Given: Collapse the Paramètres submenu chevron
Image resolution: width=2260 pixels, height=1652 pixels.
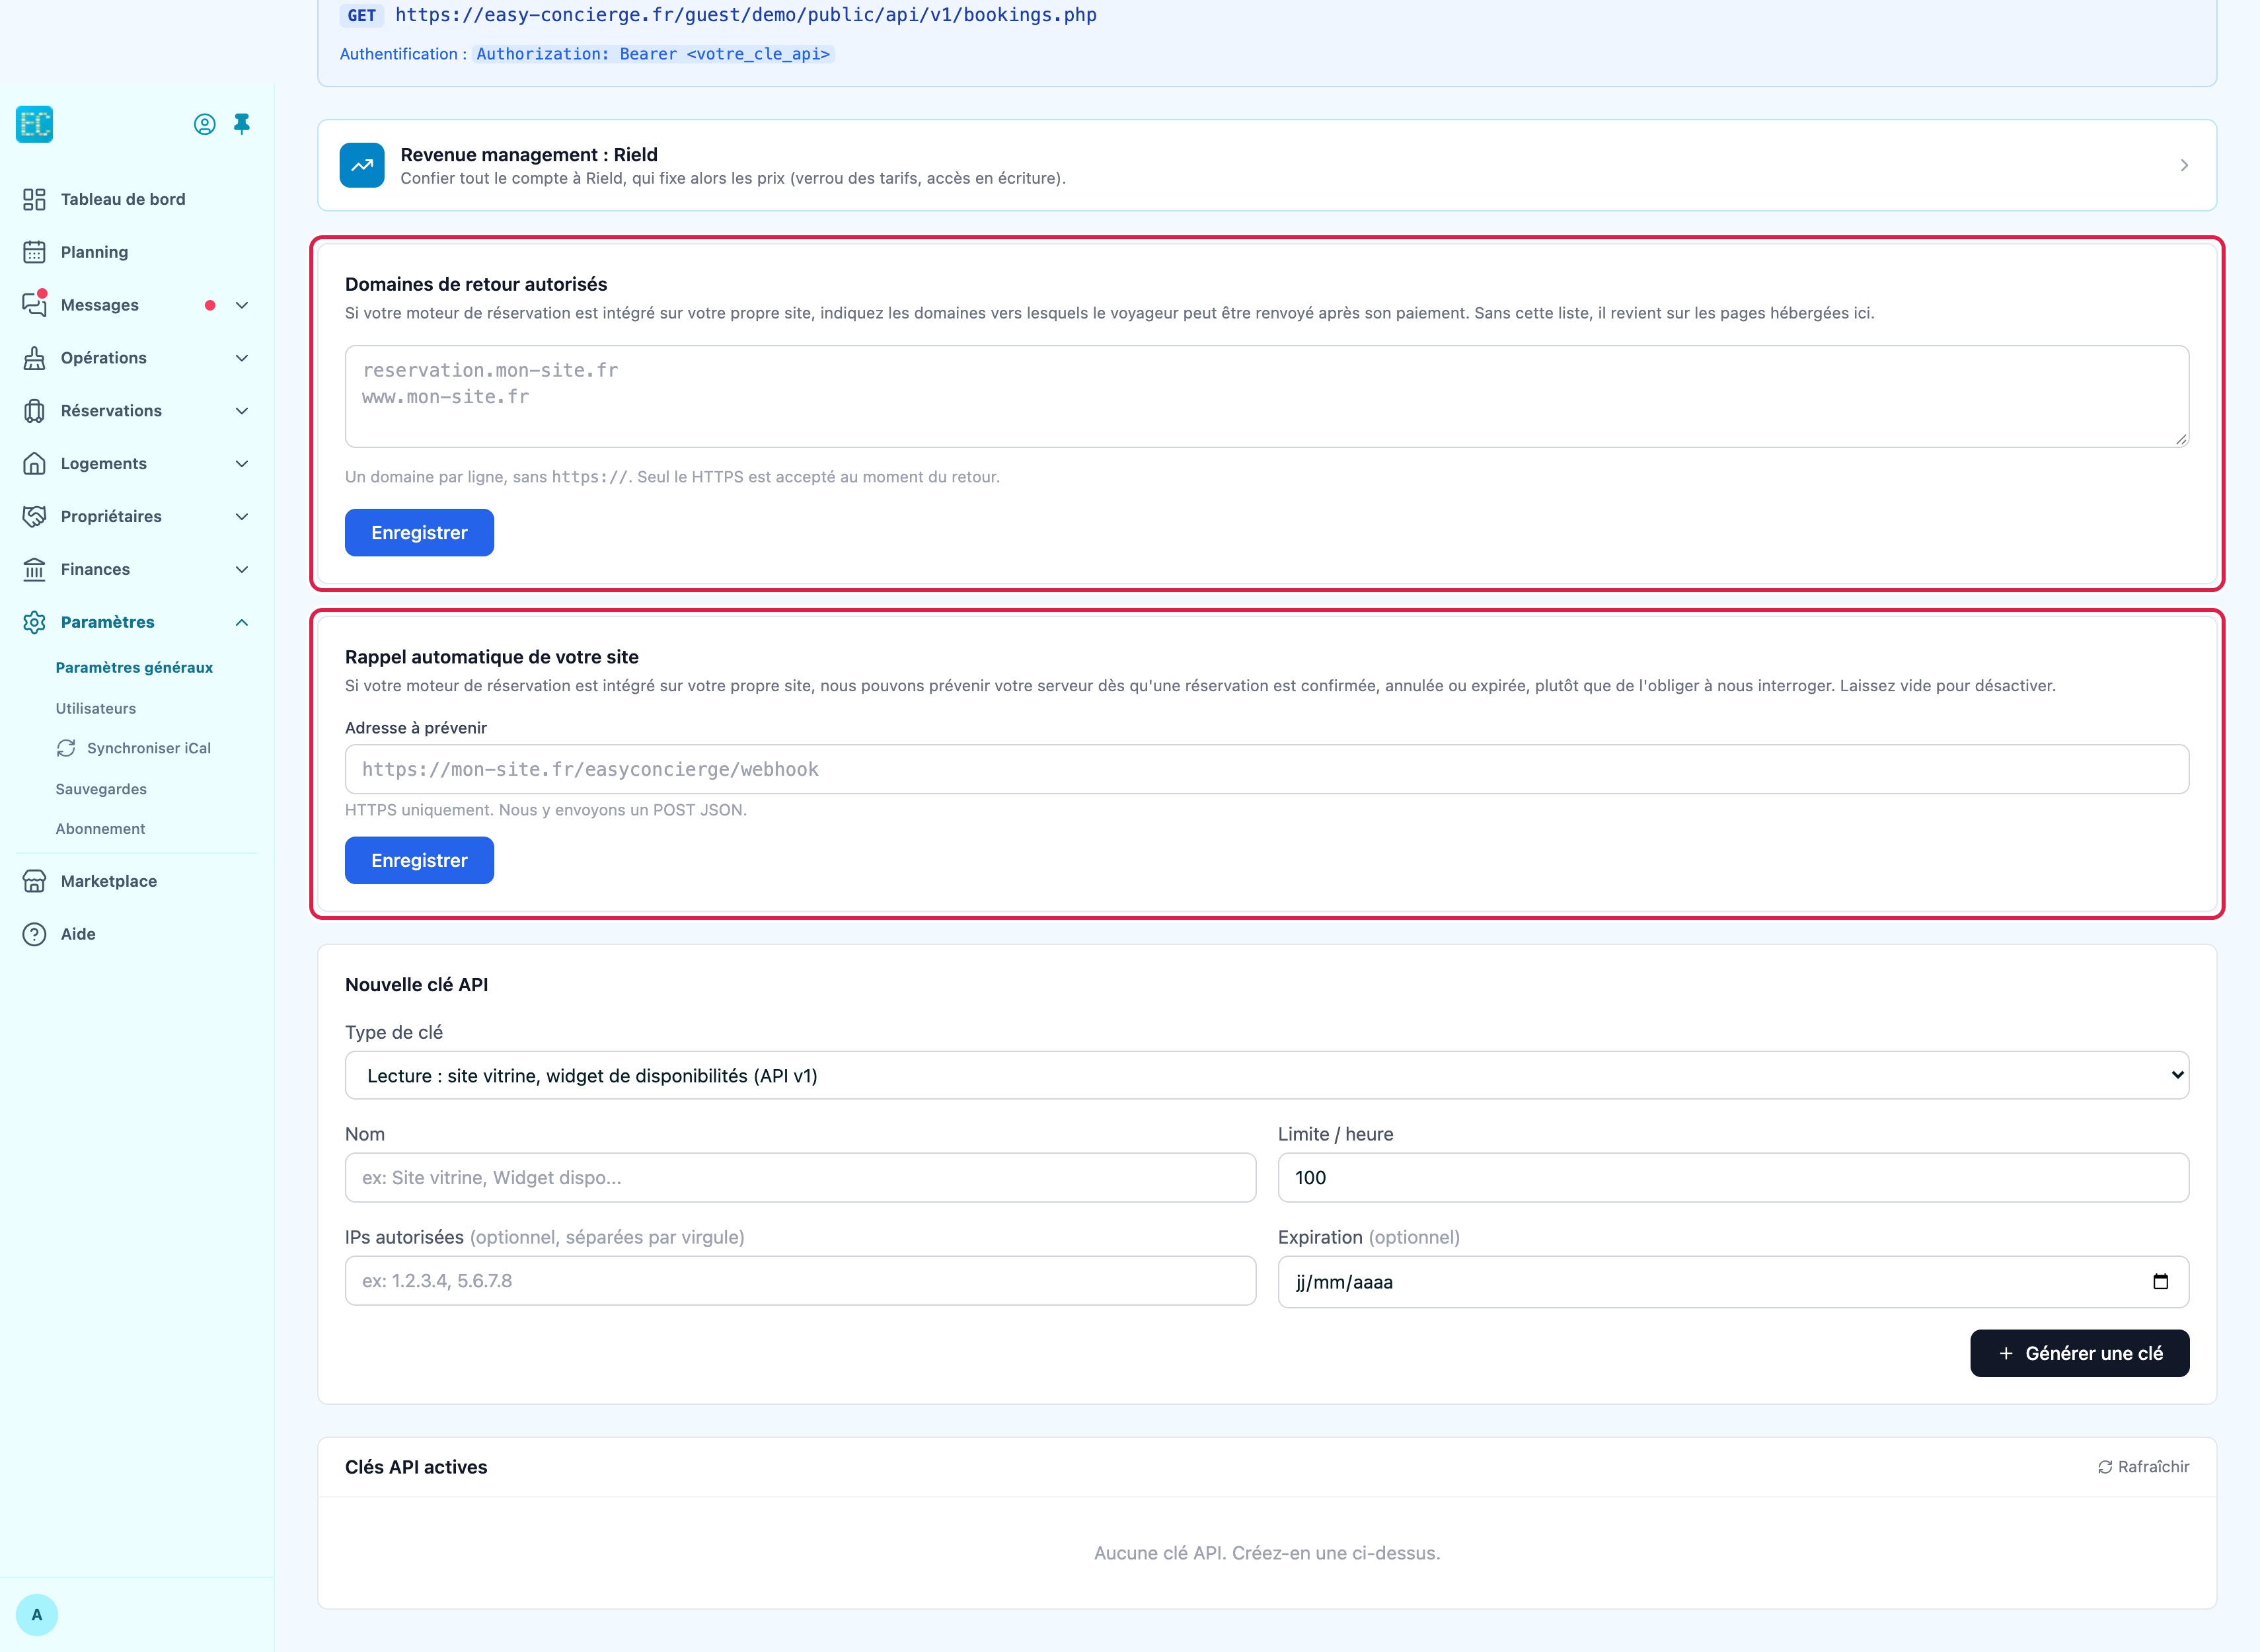Looking at the screenshot, I should point(242,622).
